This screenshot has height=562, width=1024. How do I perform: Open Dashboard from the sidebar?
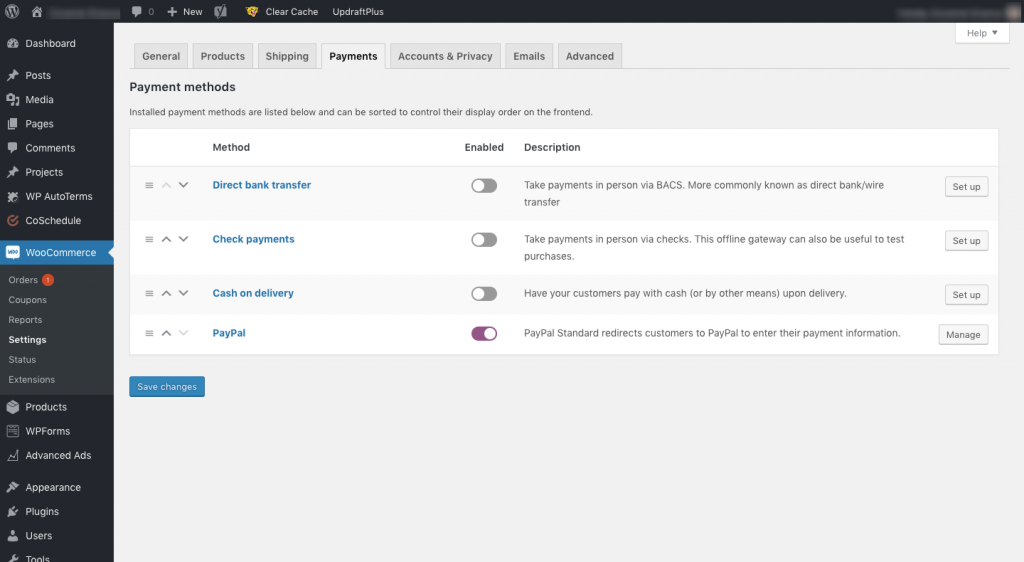(x=50, y=44)
